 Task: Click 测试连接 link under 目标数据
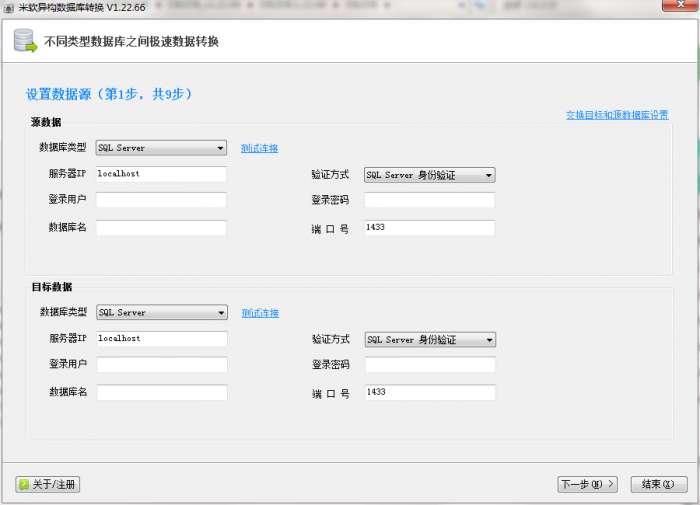point(260,313)
